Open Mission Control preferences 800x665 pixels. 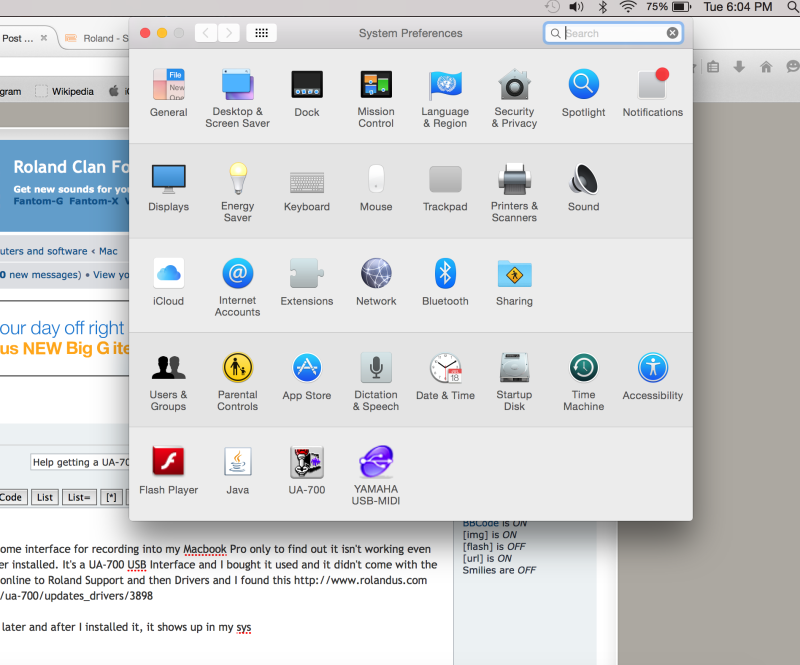[x=376, y=98]
